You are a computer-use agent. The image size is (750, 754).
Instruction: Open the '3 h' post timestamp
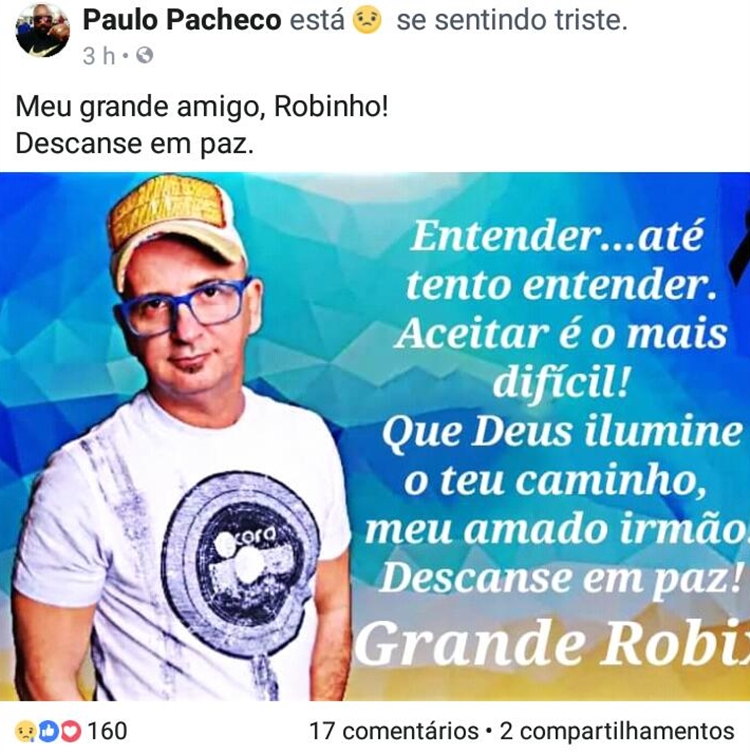[x=99, y=56]
